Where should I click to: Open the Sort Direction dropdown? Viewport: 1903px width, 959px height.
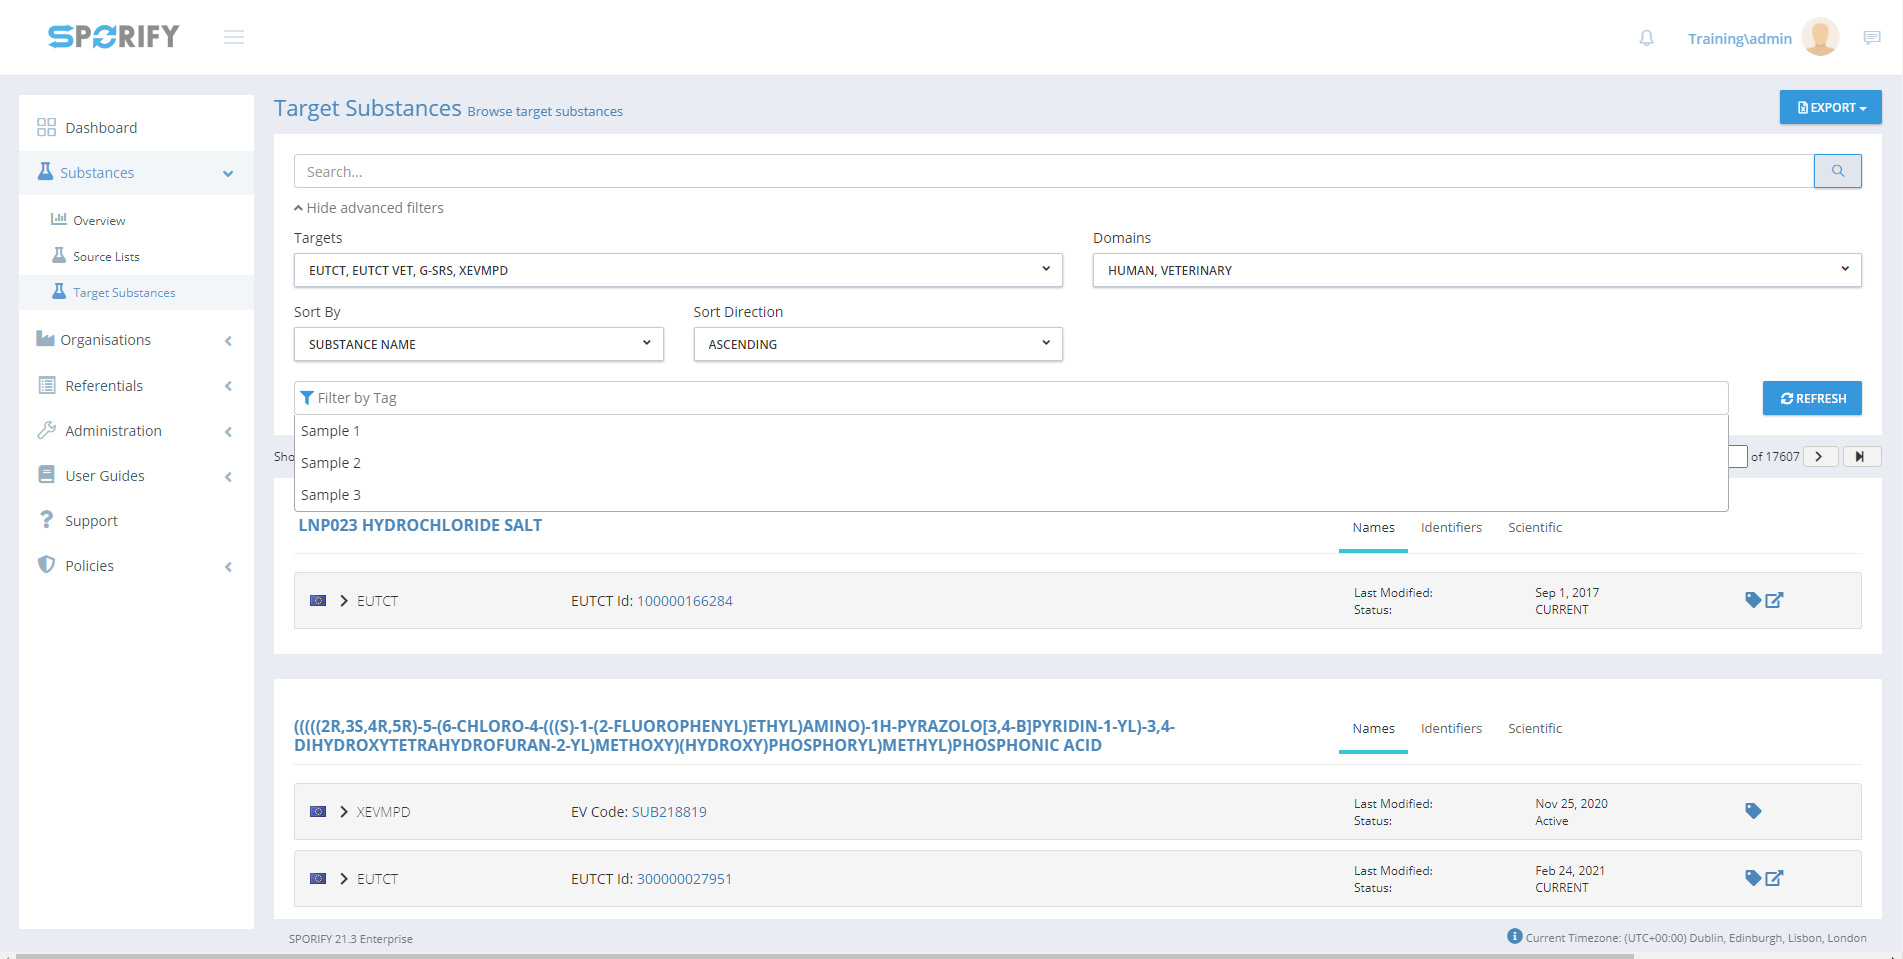(877, 344)
